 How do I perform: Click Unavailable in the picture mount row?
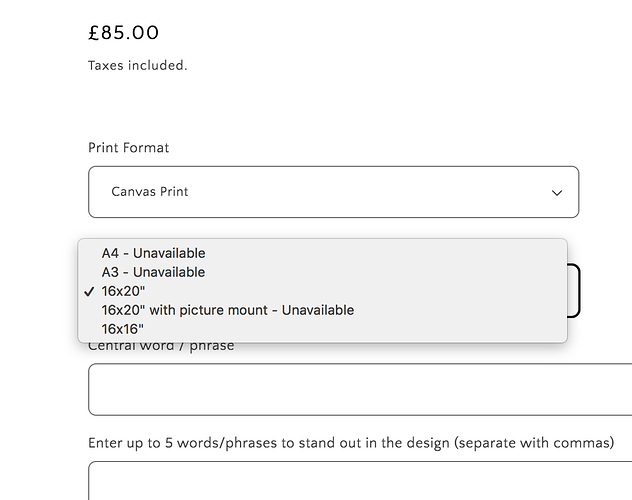click(318, 310)
